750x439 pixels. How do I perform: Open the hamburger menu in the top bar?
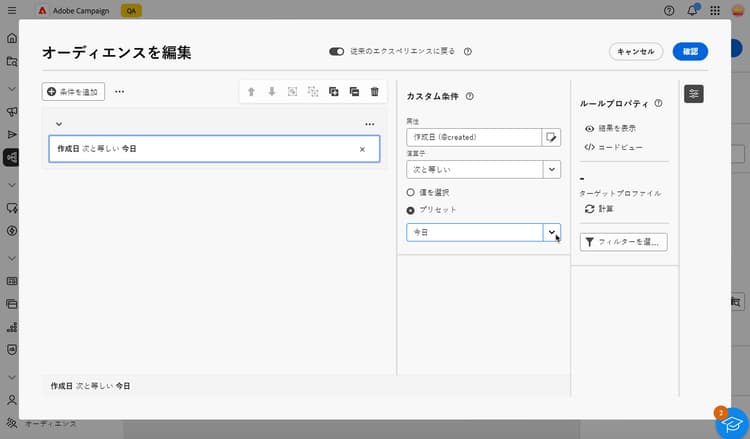tap(12, 10)
